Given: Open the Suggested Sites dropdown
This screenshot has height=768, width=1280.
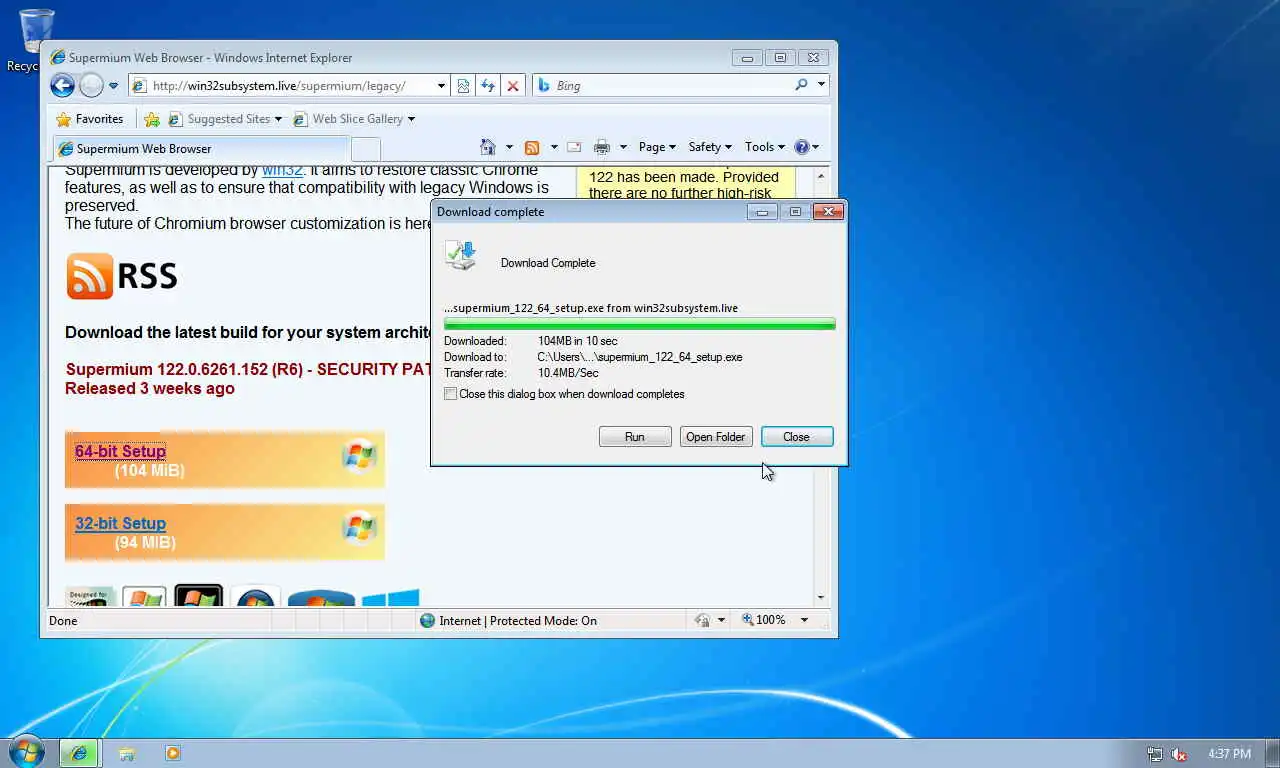Looking at the screenshot, I should coord(226,119).
